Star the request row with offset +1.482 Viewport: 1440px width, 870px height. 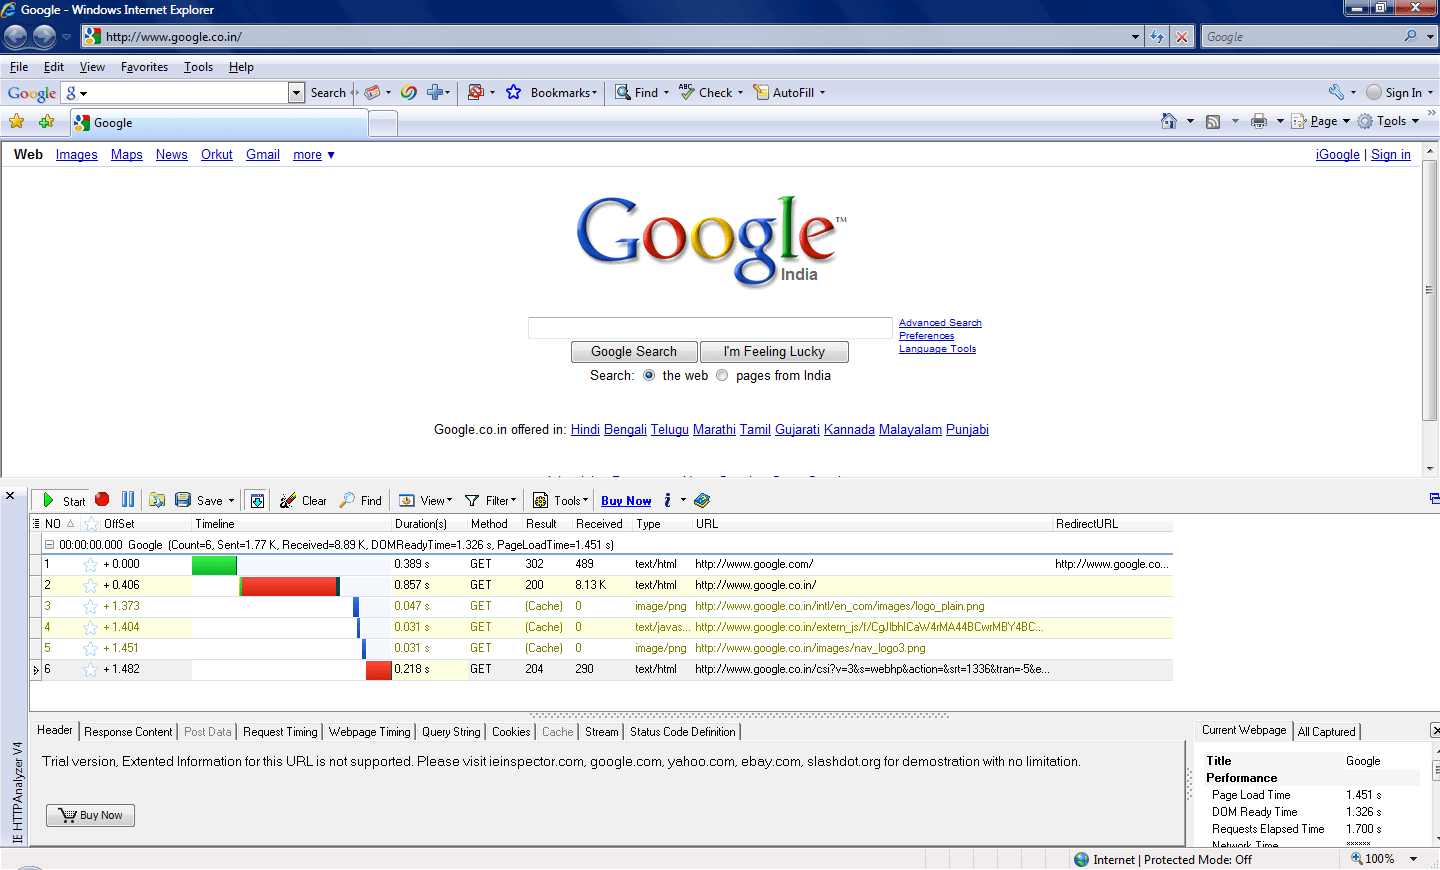(91, 670)
